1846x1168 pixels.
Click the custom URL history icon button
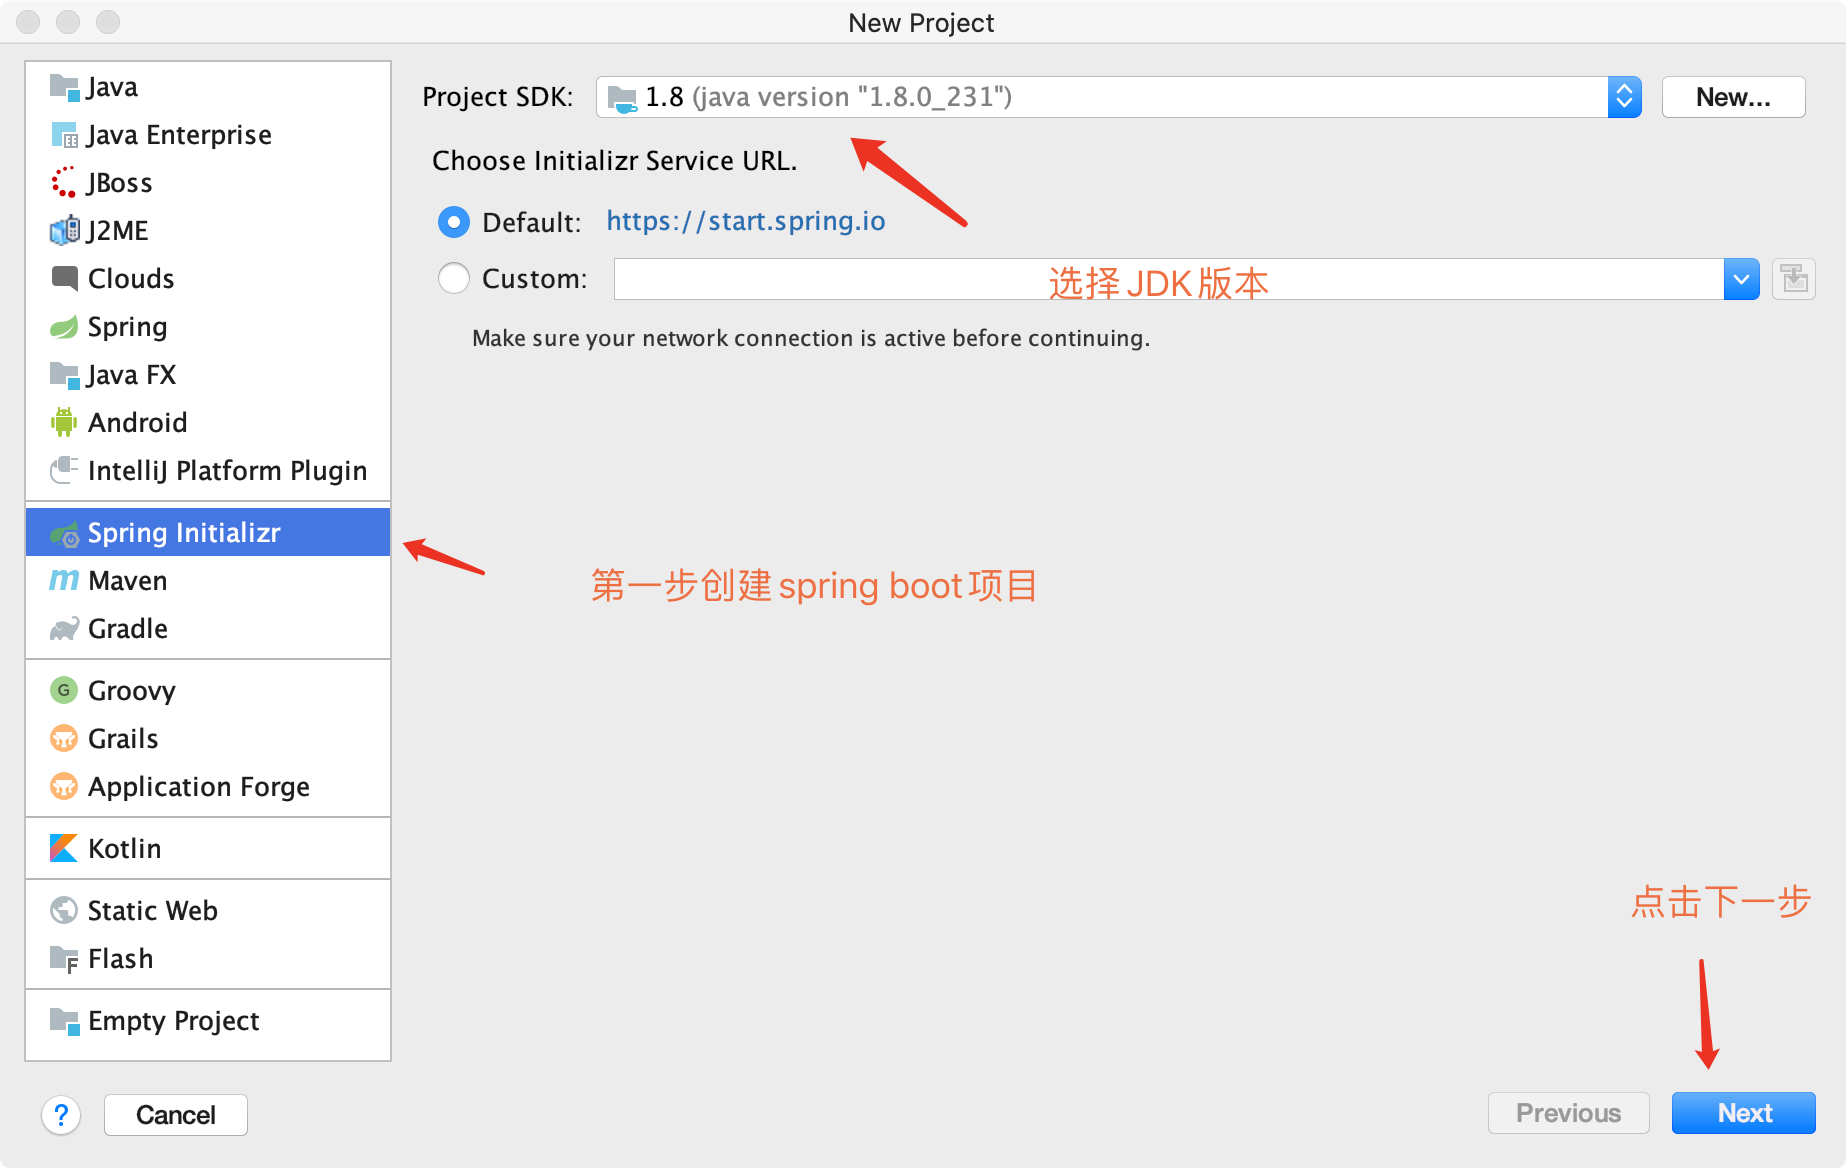pos(1794,279)
